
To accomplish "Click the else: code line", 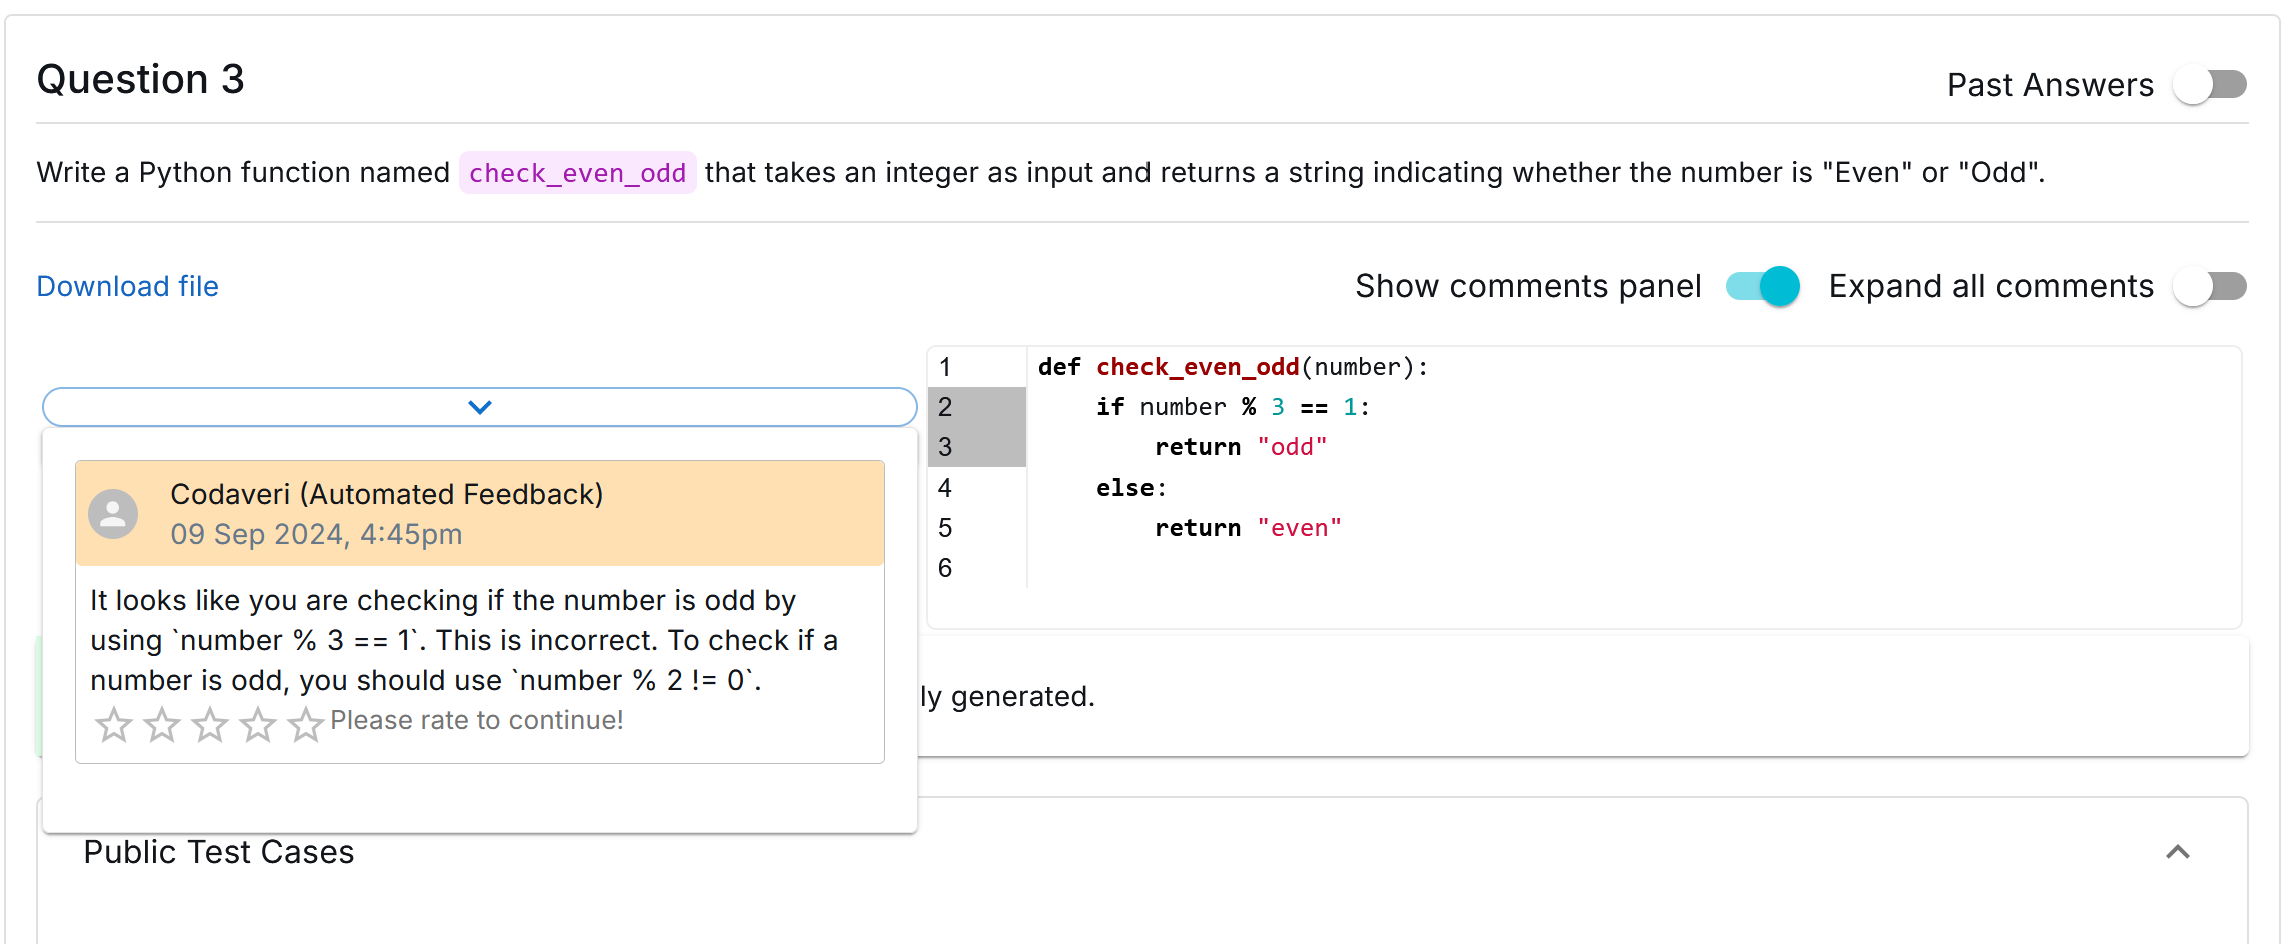I will [1131, 488].
